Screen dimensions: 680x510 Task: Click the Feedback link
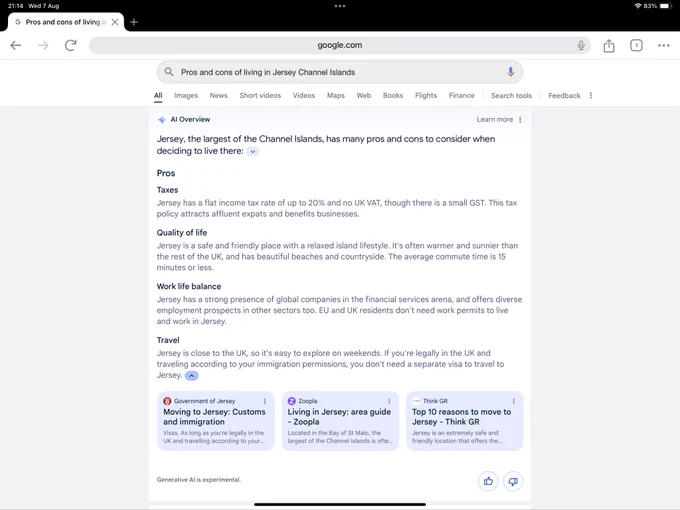coord(564,95)
